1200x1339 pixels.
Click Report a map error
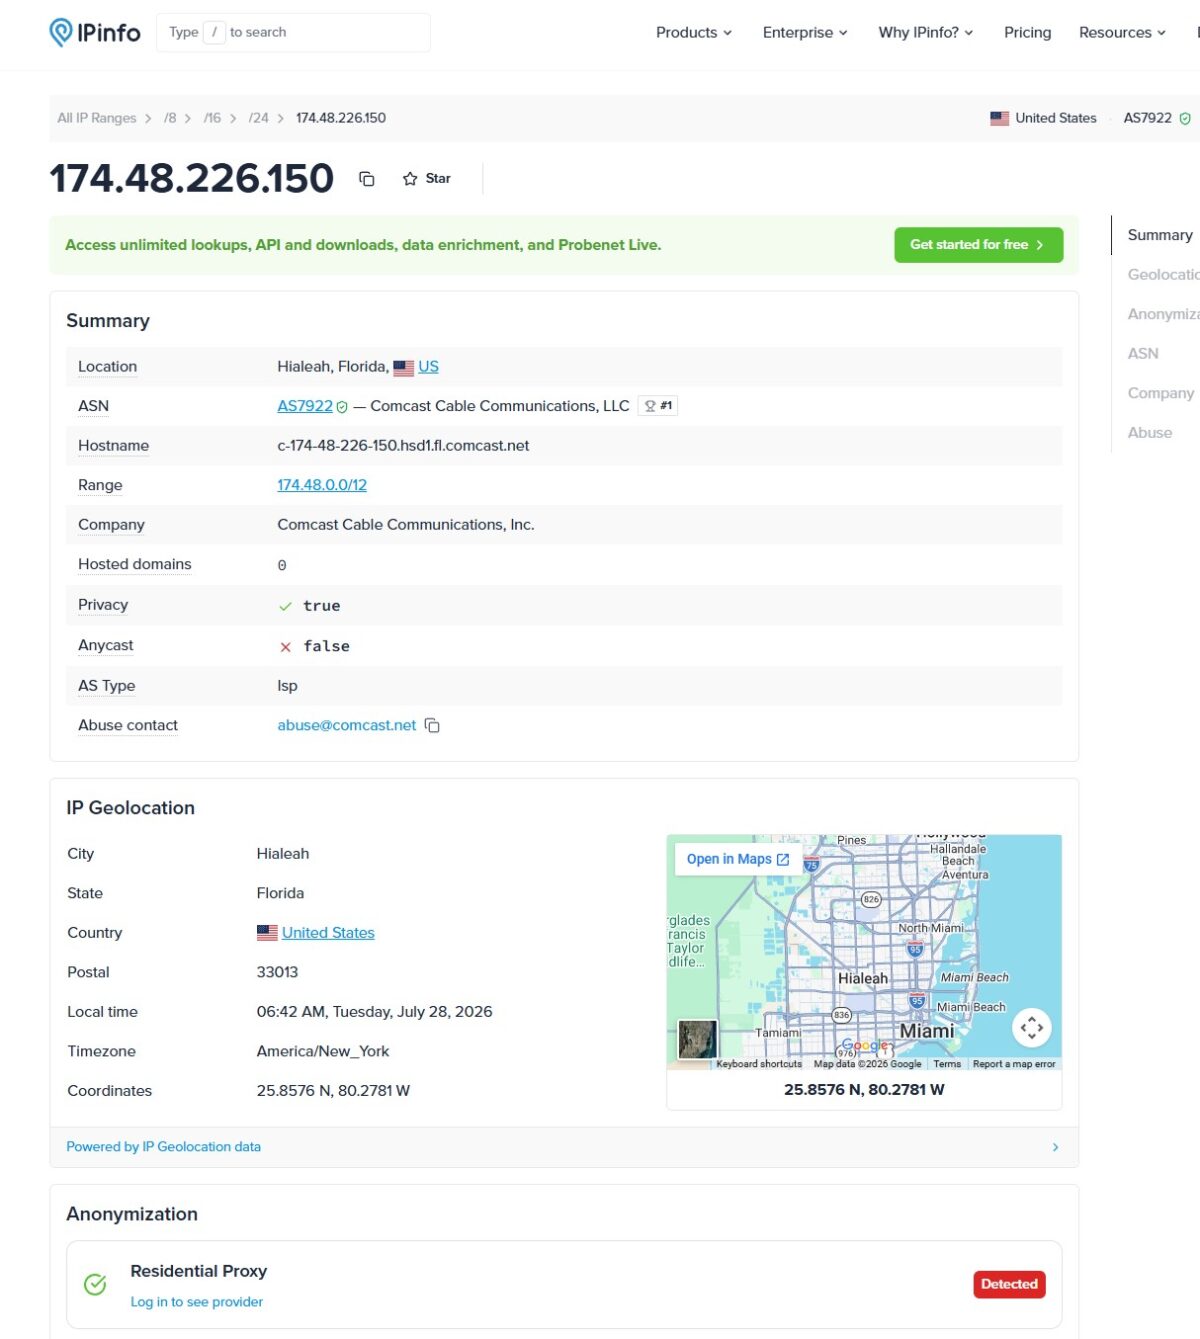[1014, 1064]
